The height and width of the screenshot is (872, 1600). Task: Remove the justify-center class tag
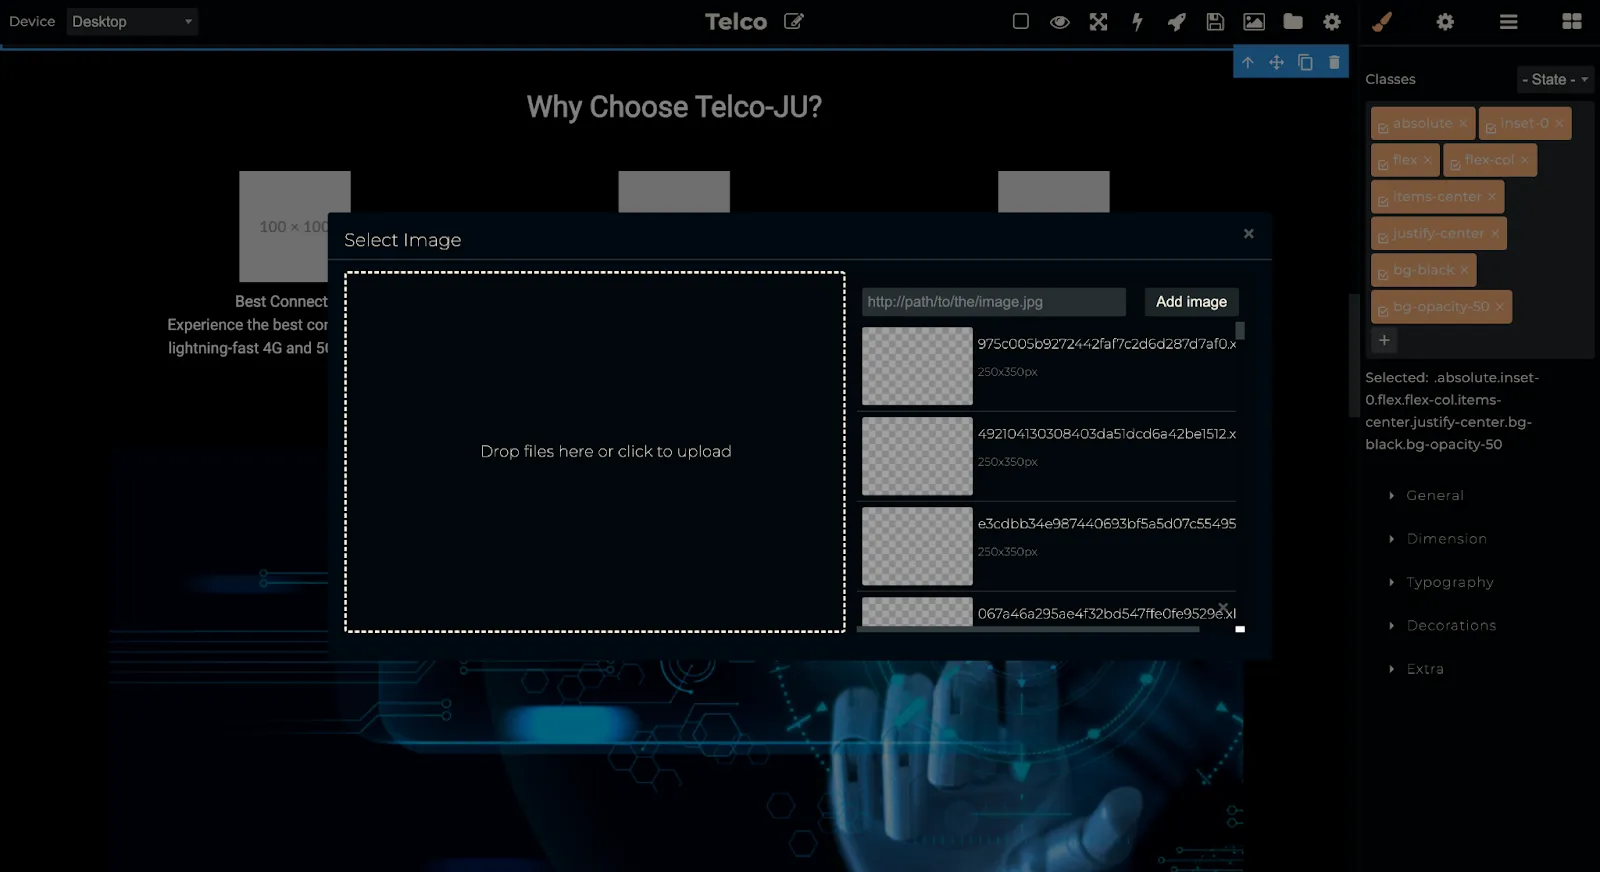coord(1495,233)
